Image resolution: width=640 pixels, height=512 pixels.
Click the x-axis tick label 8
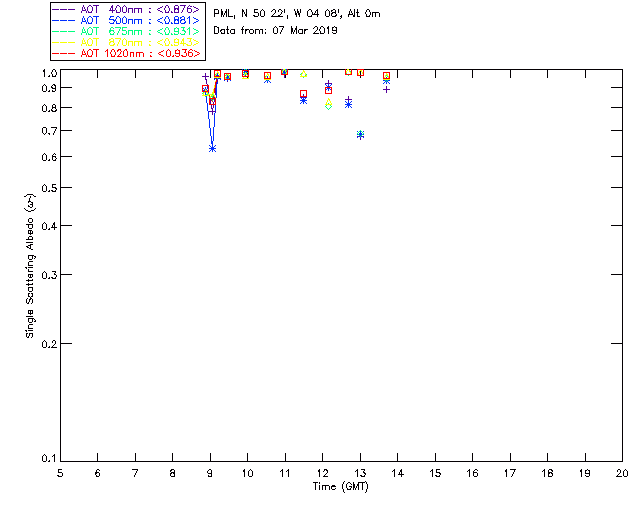[173, 473]
